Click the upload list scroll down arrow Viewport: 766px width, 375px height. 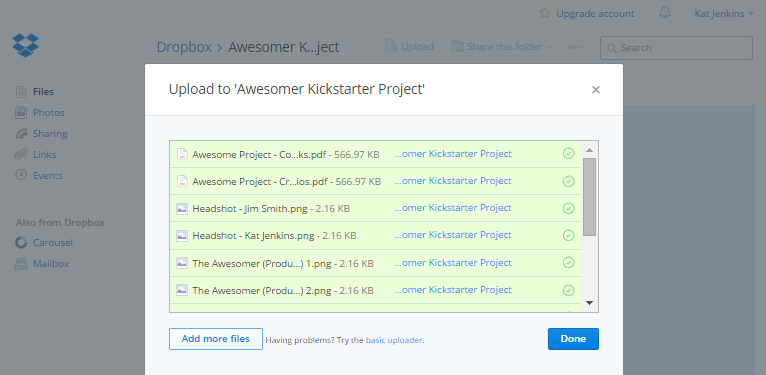click(590, 303)
